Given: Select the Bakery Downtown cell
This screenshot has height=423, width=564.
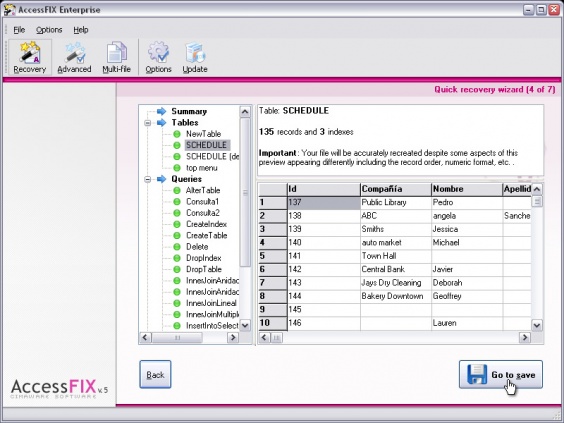Looking at the screenshot, I should [x=396, y=296].
